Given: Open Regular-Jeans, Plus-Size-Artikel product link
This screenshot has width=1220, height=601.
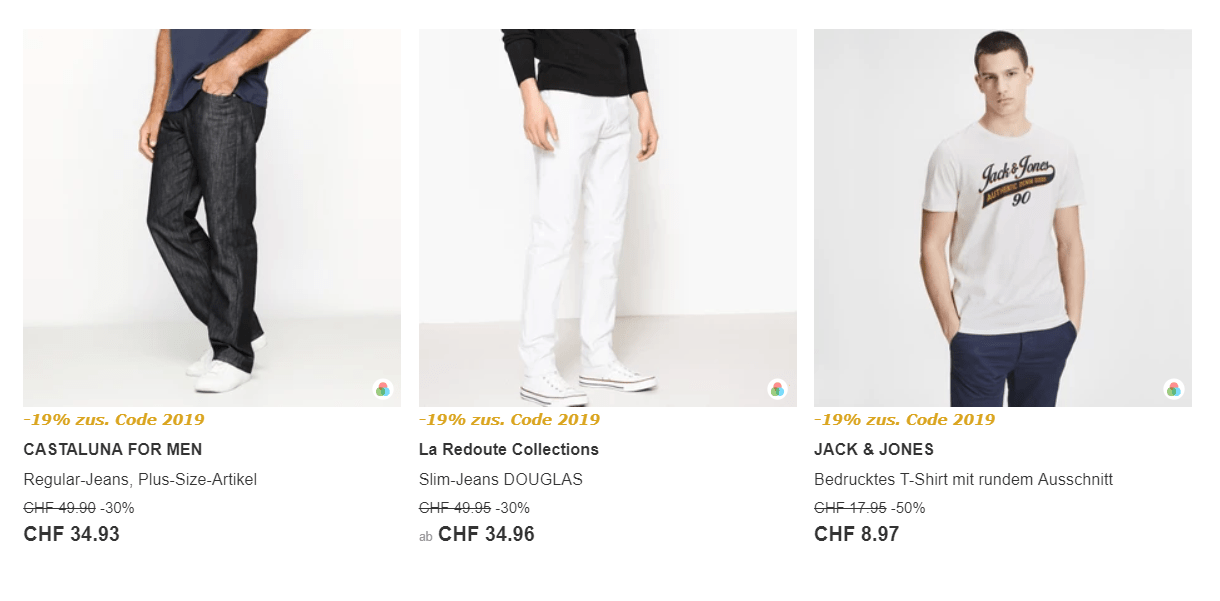Looking at the screenshot, I should [140, 479].
